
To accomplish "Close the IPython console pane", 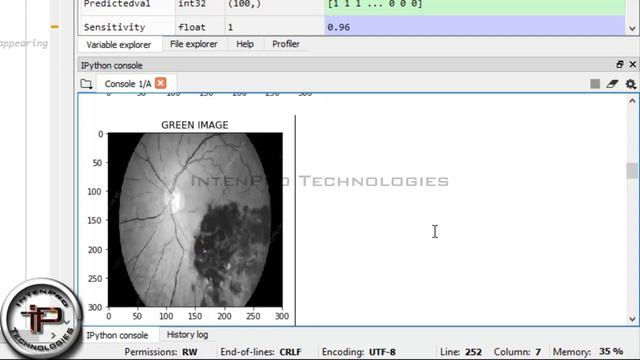I will coord(633,64).
